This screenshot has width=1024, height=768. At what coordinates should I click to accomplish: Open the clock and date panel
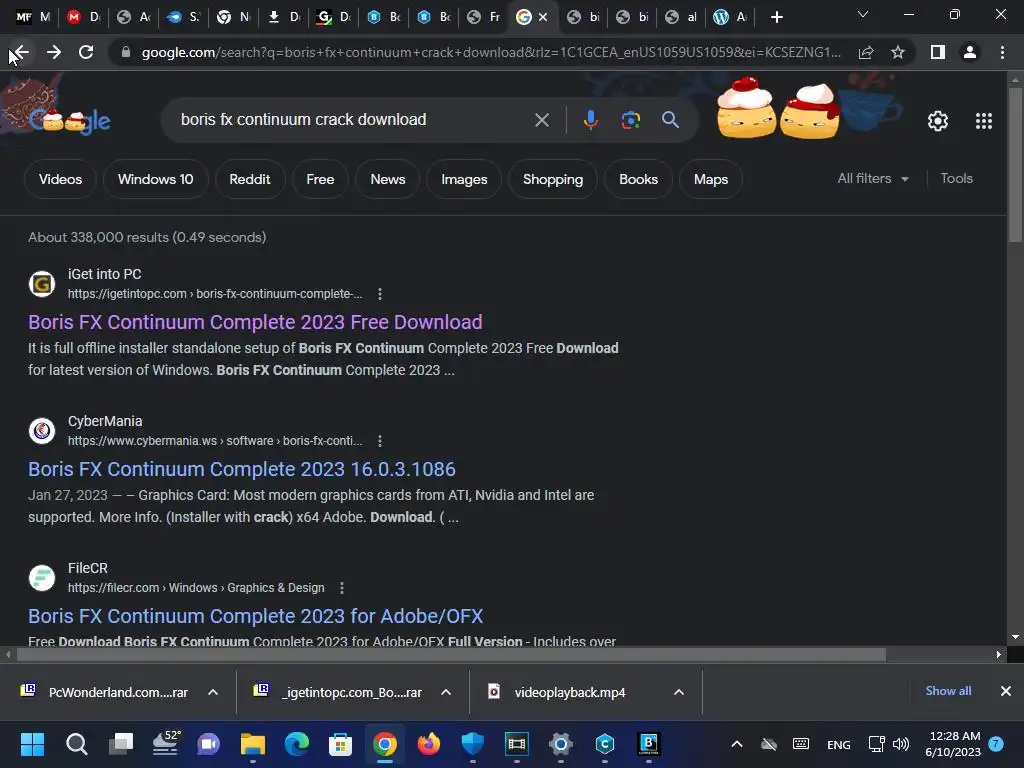(x=953, y=744)
